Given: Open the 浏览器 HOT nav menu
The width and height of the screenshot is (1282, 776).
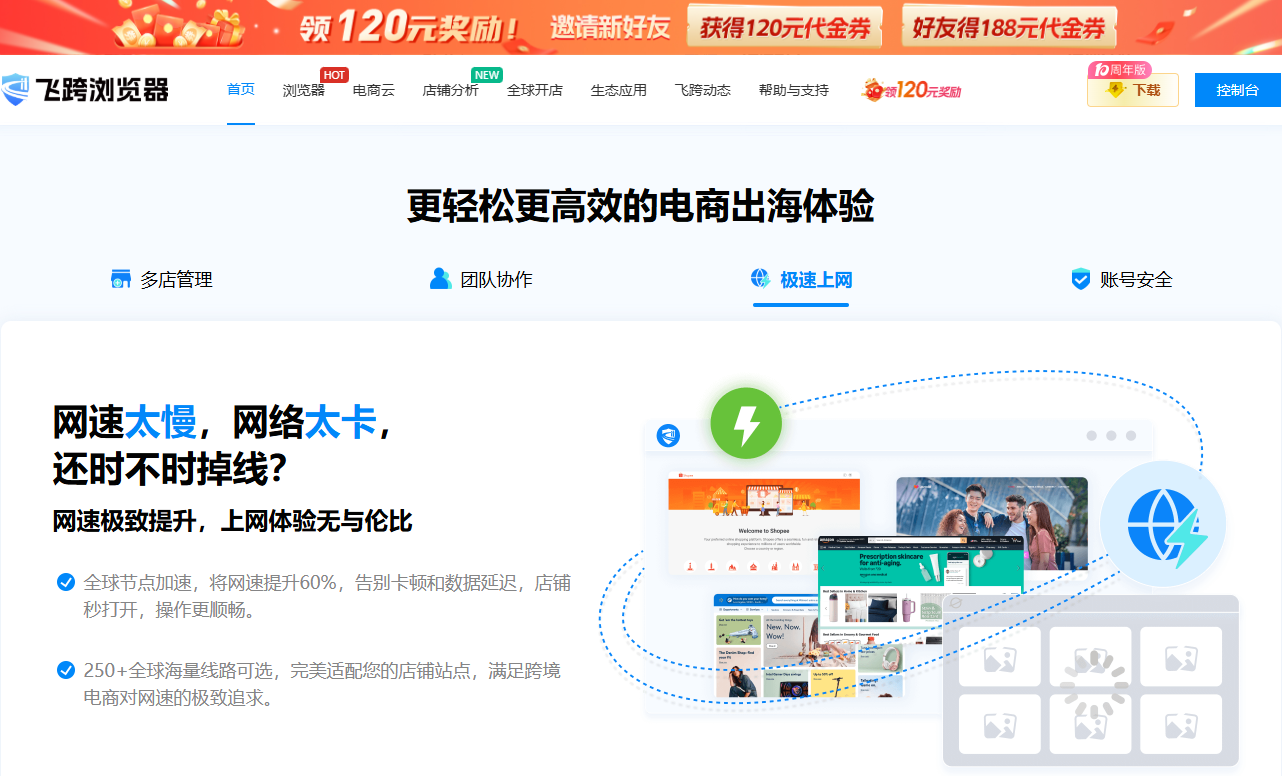Looking at the screenshot, I should pos(303,90).
